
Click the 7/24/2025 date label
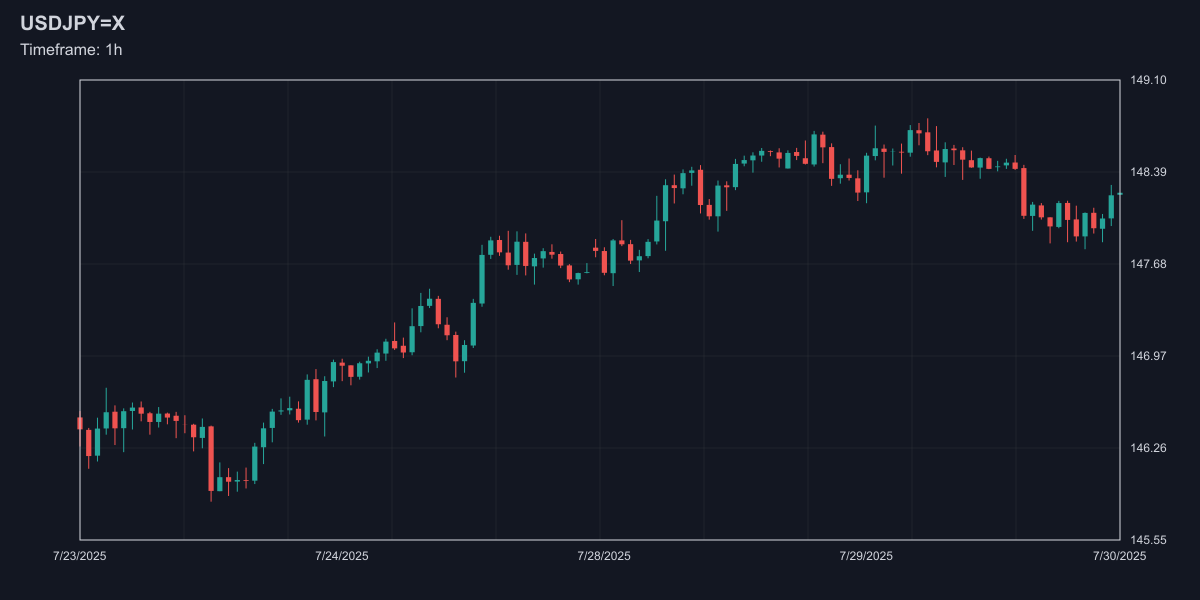(341, 556)
